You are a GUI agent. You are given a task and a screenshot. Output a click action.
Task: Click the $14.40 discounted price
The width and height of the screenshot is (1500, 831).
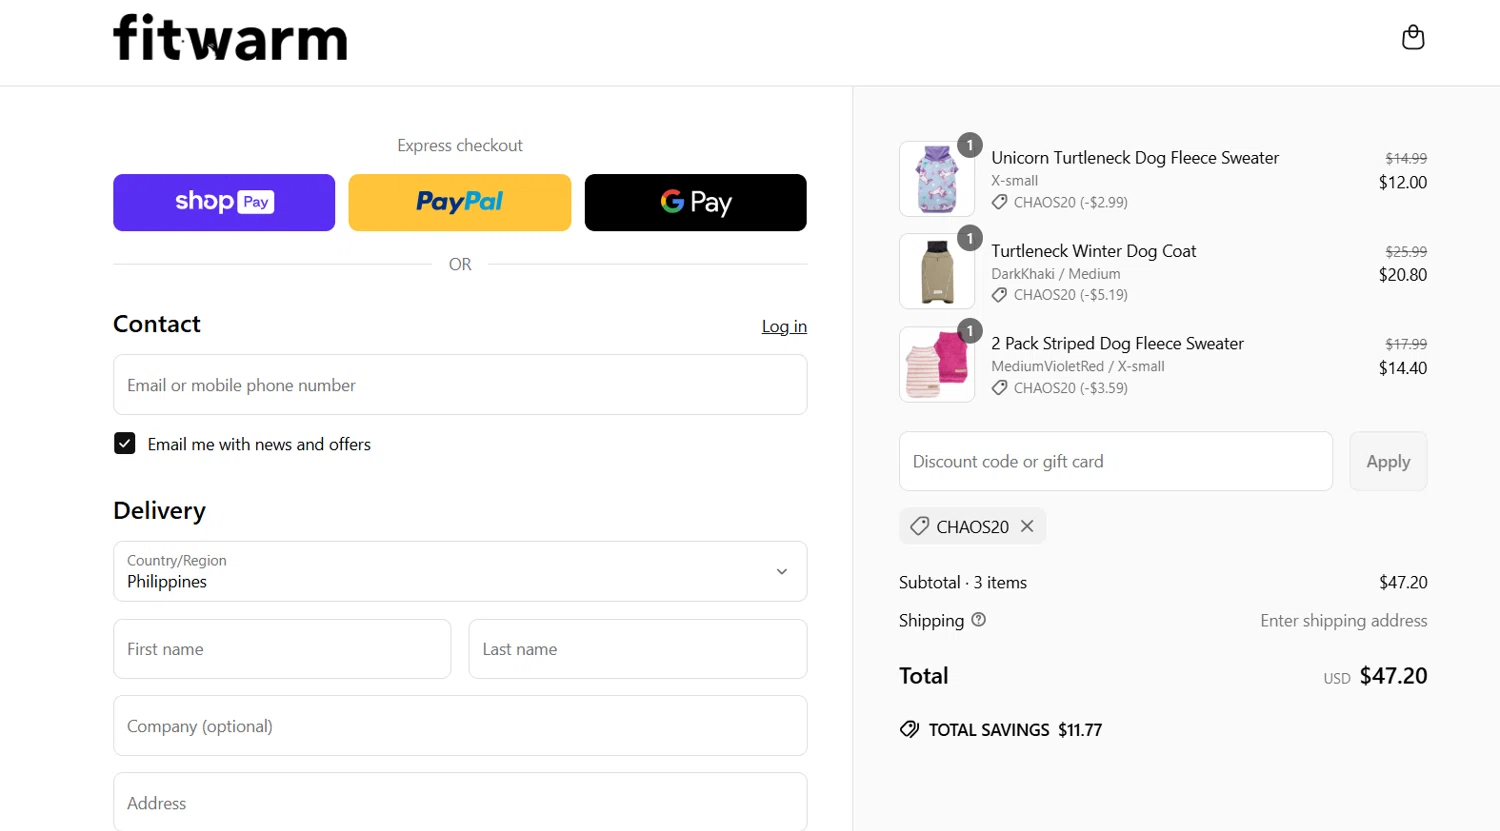pos(1403,368)
